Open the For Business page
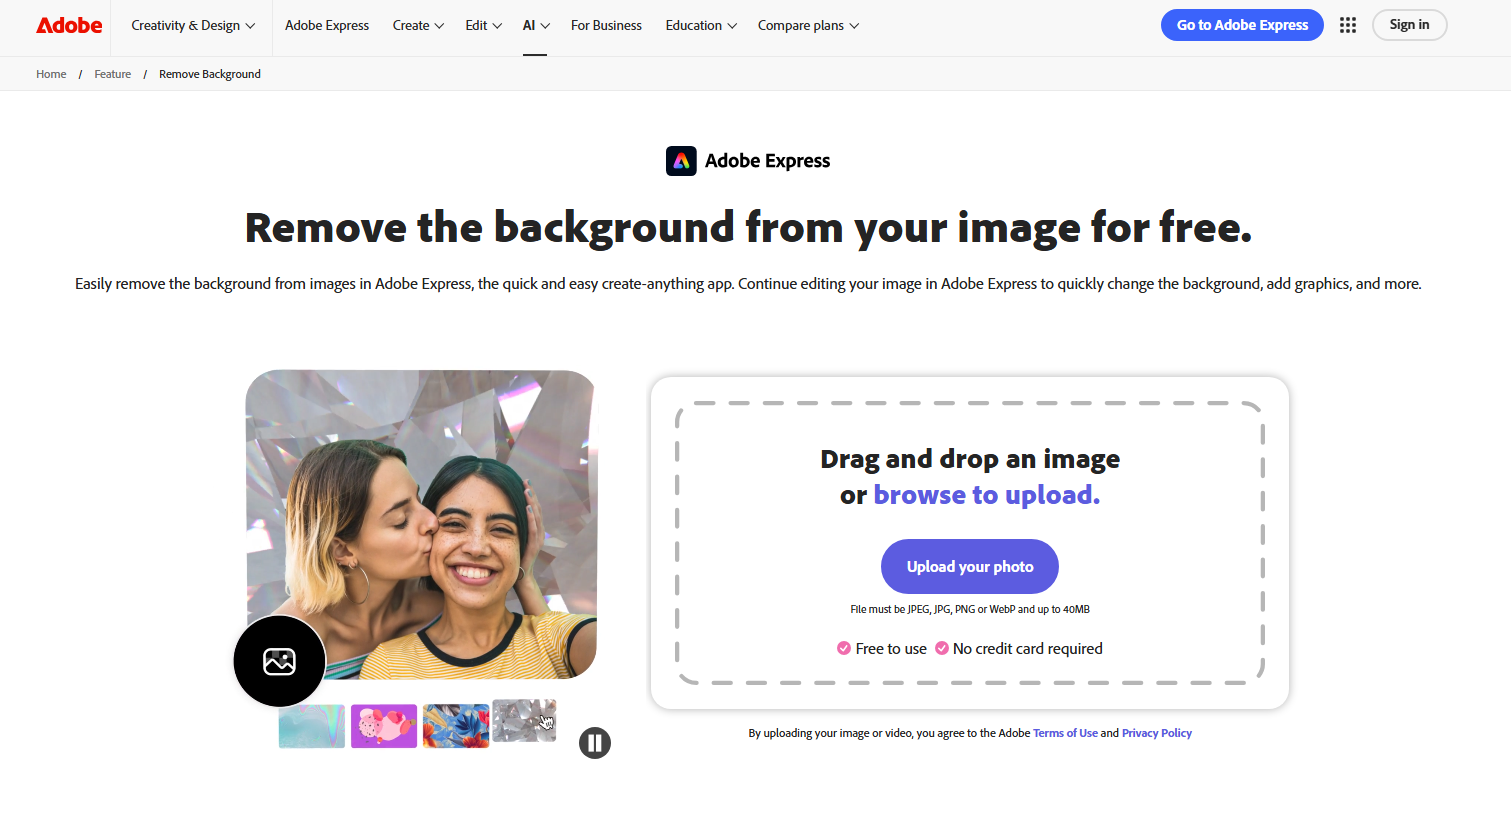The image size is (1511, 818). (x=606, y=25)
